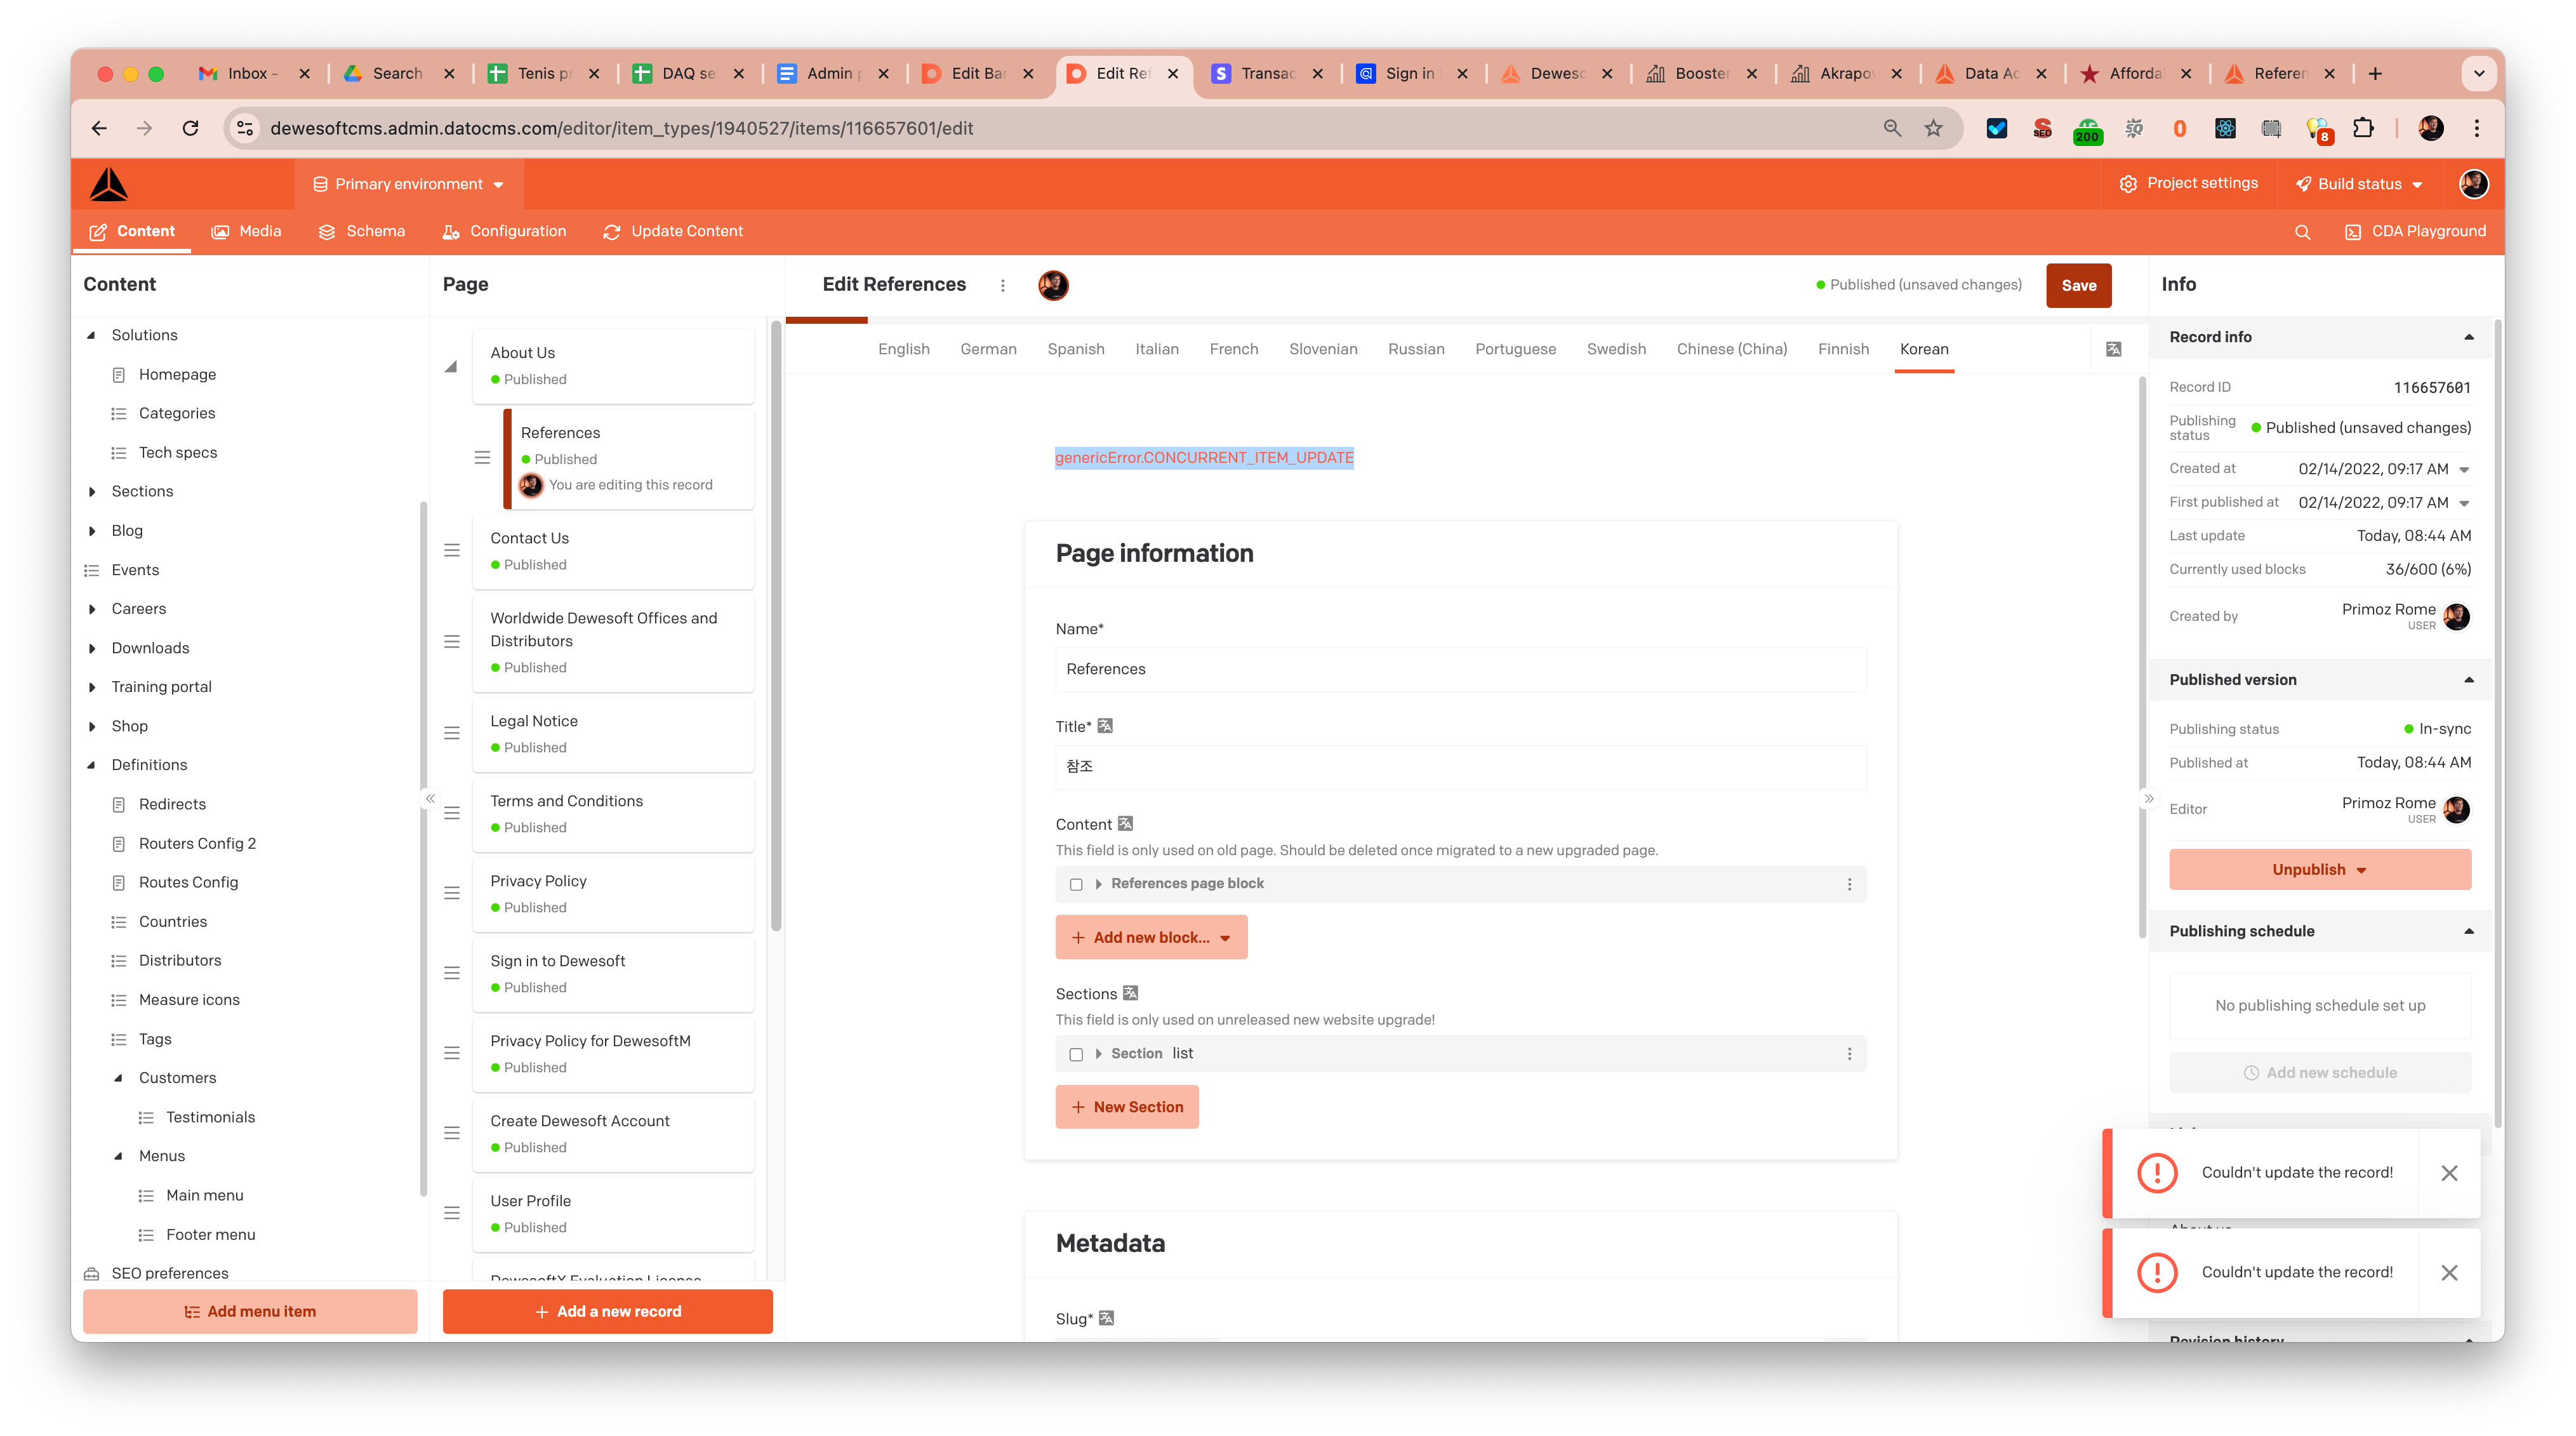Open Add new block dropdown
Viewport: 2576px width, 1436px height.
click(1151, 937)
